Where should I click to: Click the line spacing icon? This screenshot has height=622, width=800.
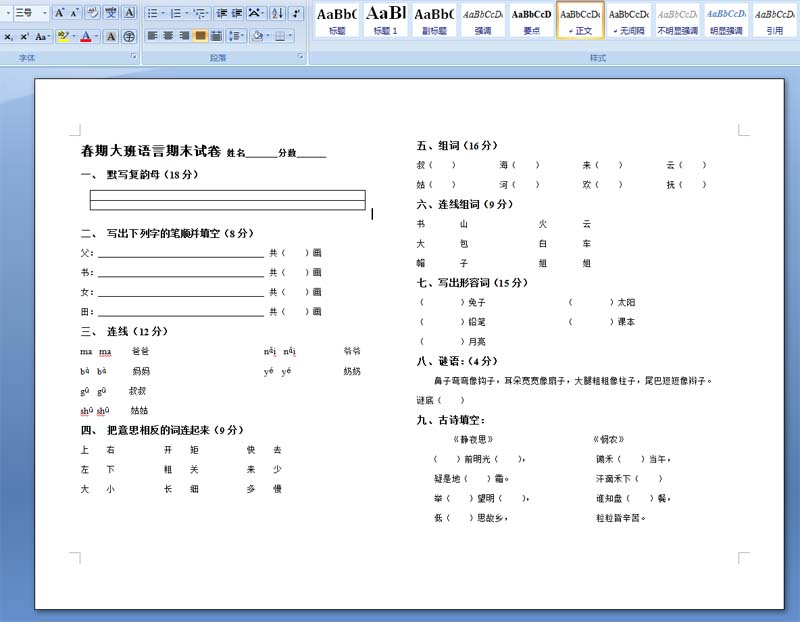(234, 36)
